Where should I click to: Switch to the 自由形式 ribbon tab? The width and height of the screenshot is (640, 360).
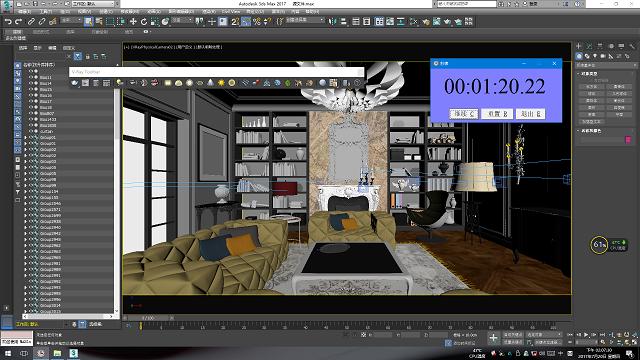click(41, 31)
